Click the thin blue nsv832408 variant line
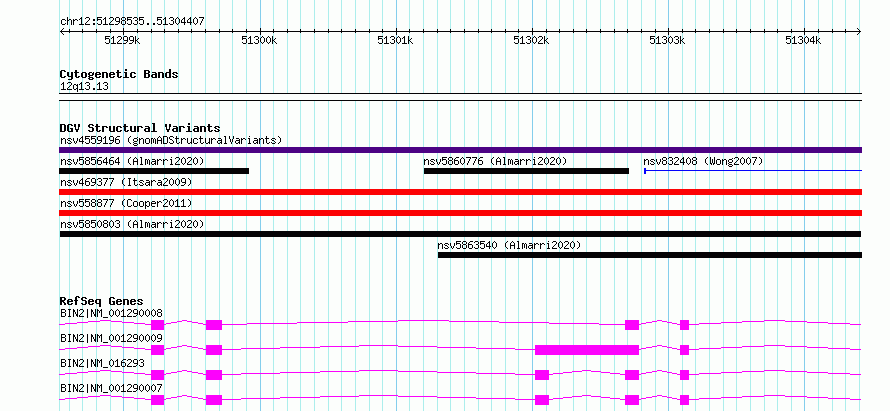This screenshot has width=890, height=411. pyautogui.click(x=753, y=170)
